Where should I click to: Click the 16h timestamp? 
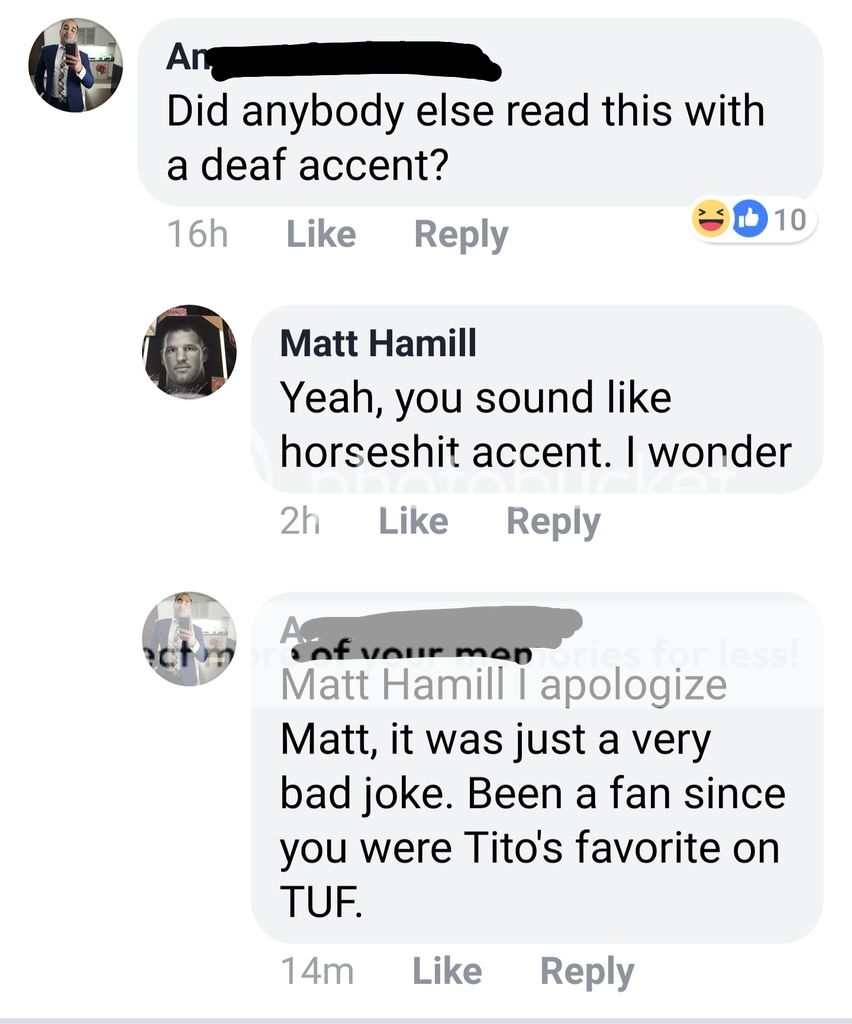[197, 234]
